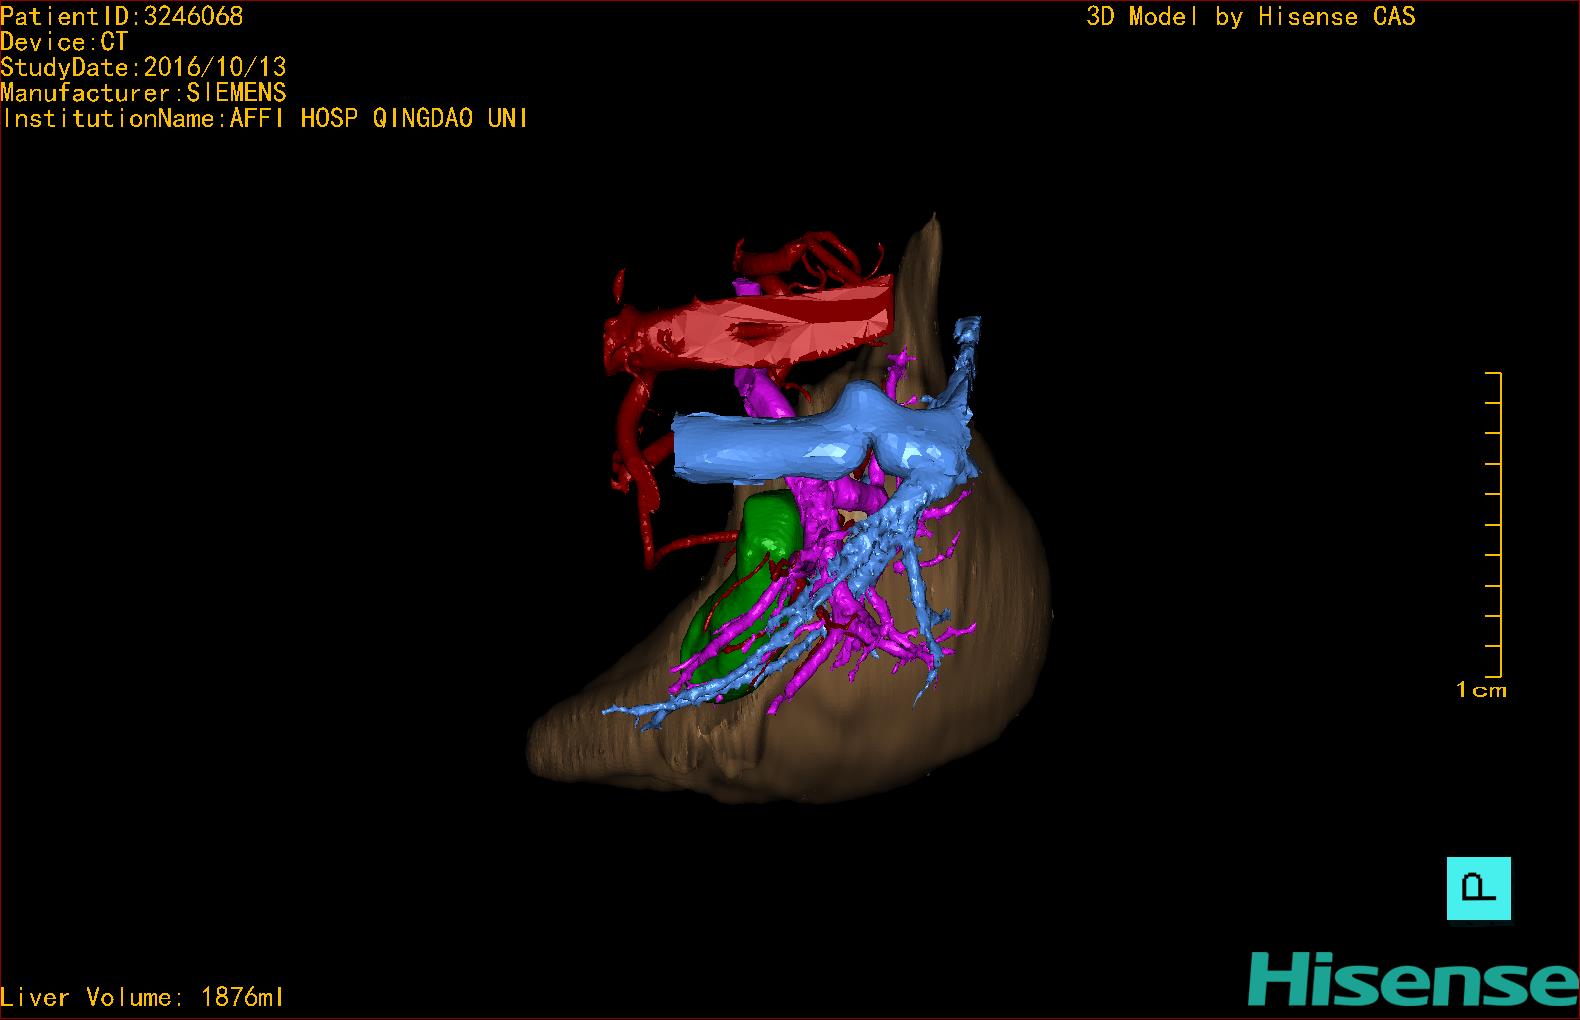The image size is (1580, 1020).
Task: Click the Device:CT label
Action: [x=65, y=42]
